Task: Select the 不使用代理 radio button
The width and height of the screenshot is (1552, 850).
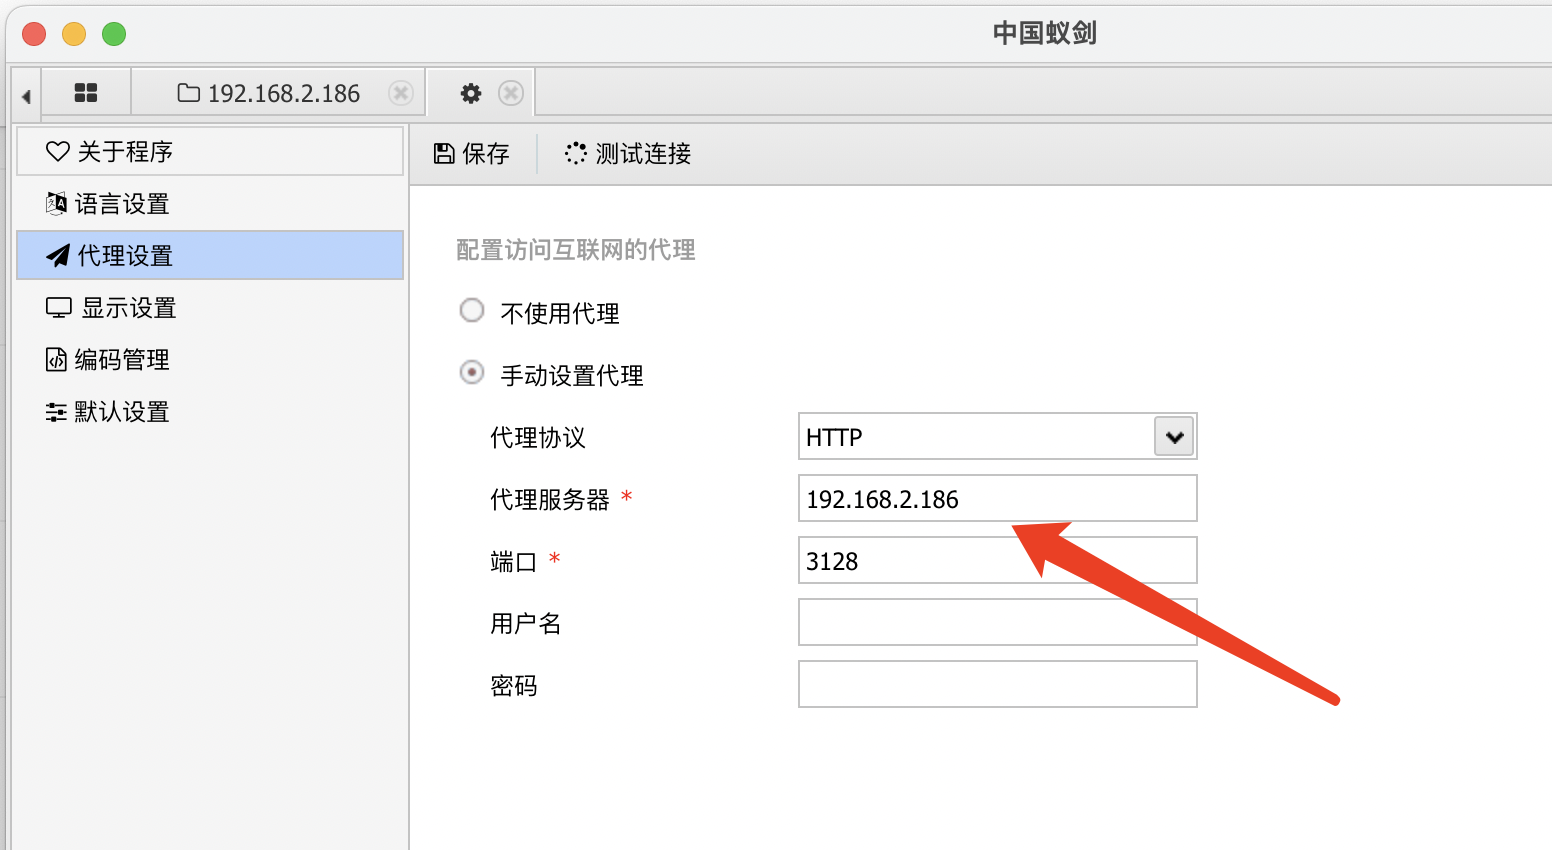Action: (472, 311)
